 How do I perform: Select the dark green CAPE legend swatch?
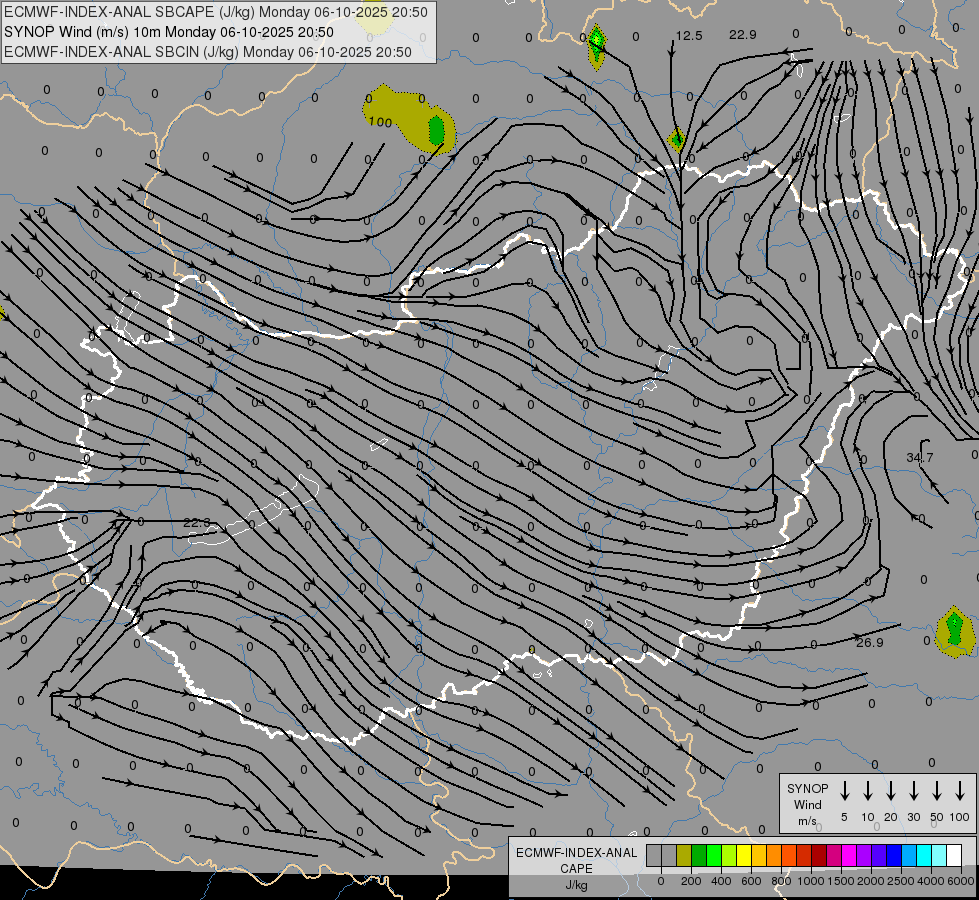tap(699, 855)
